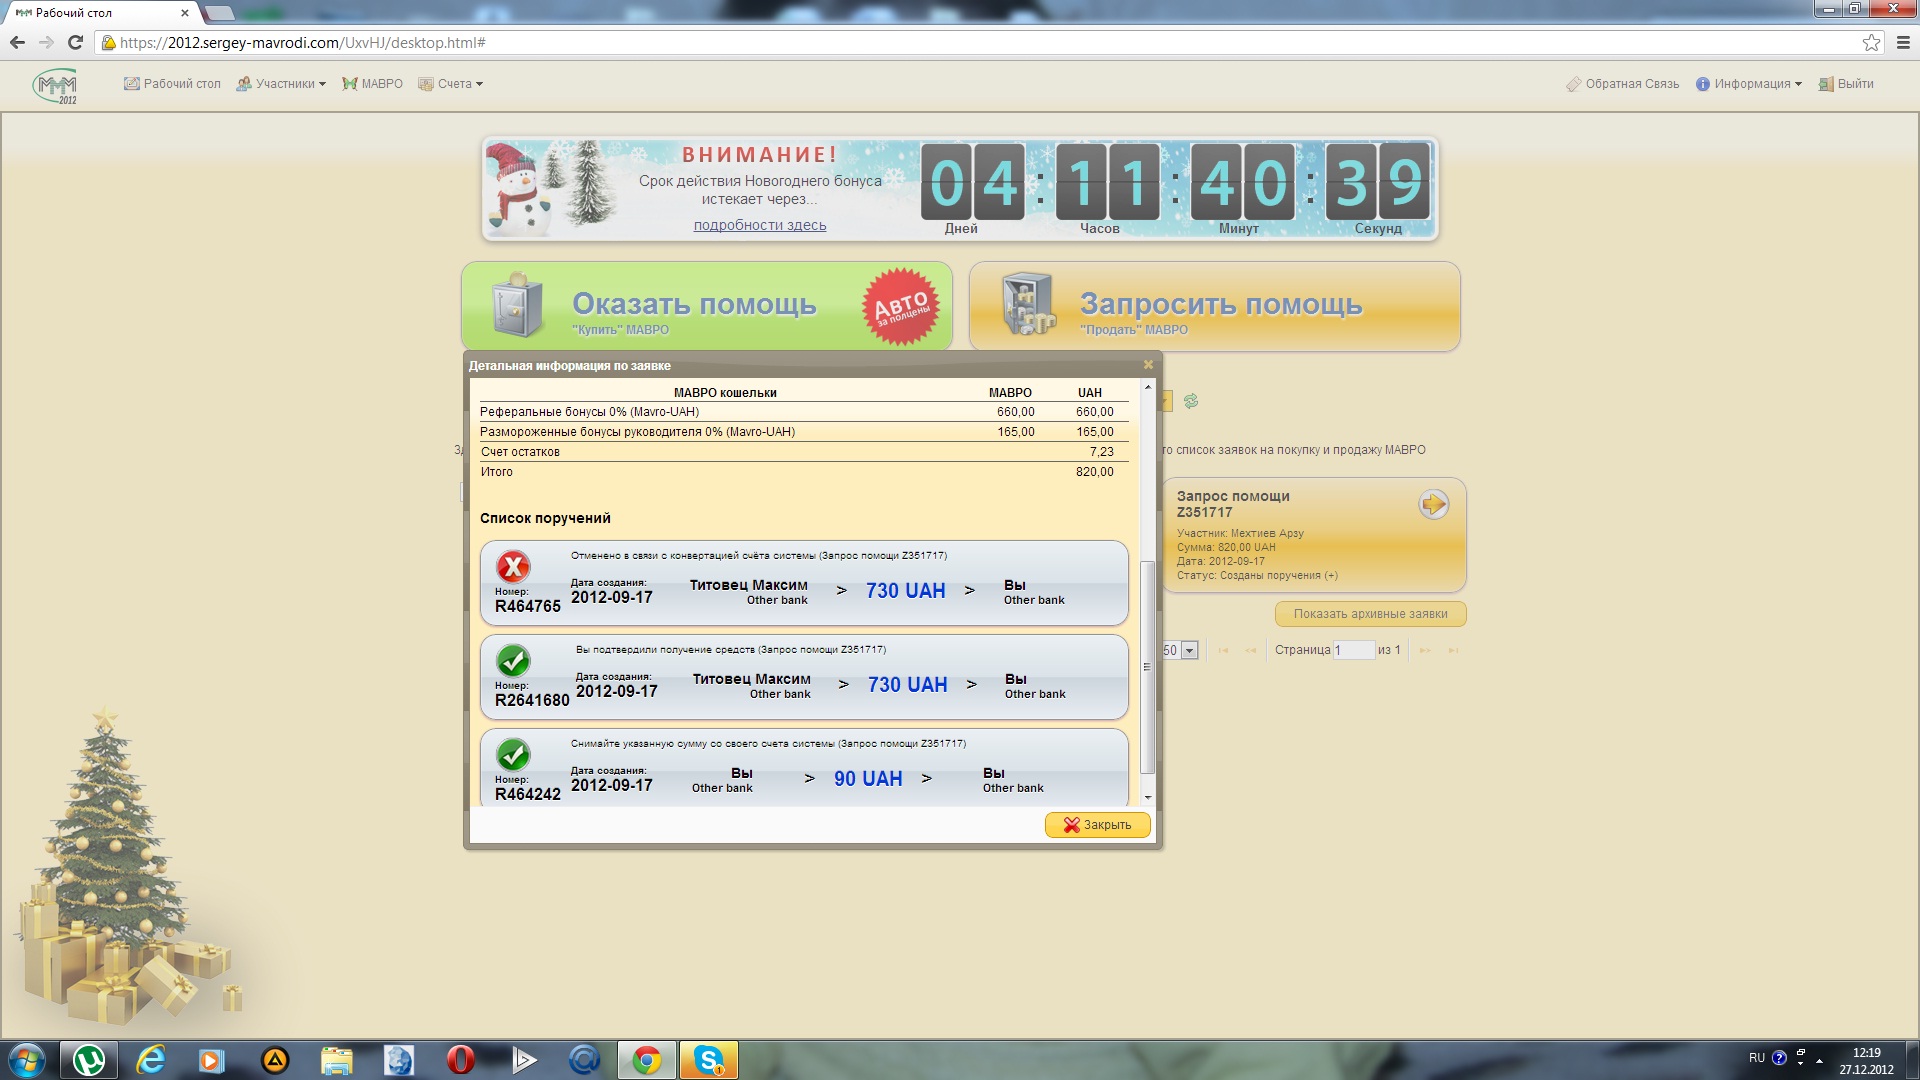Click green checkmark icon of order R2641680
This screenshot has width=1920, height=1080.
click(x=513, y=661)
